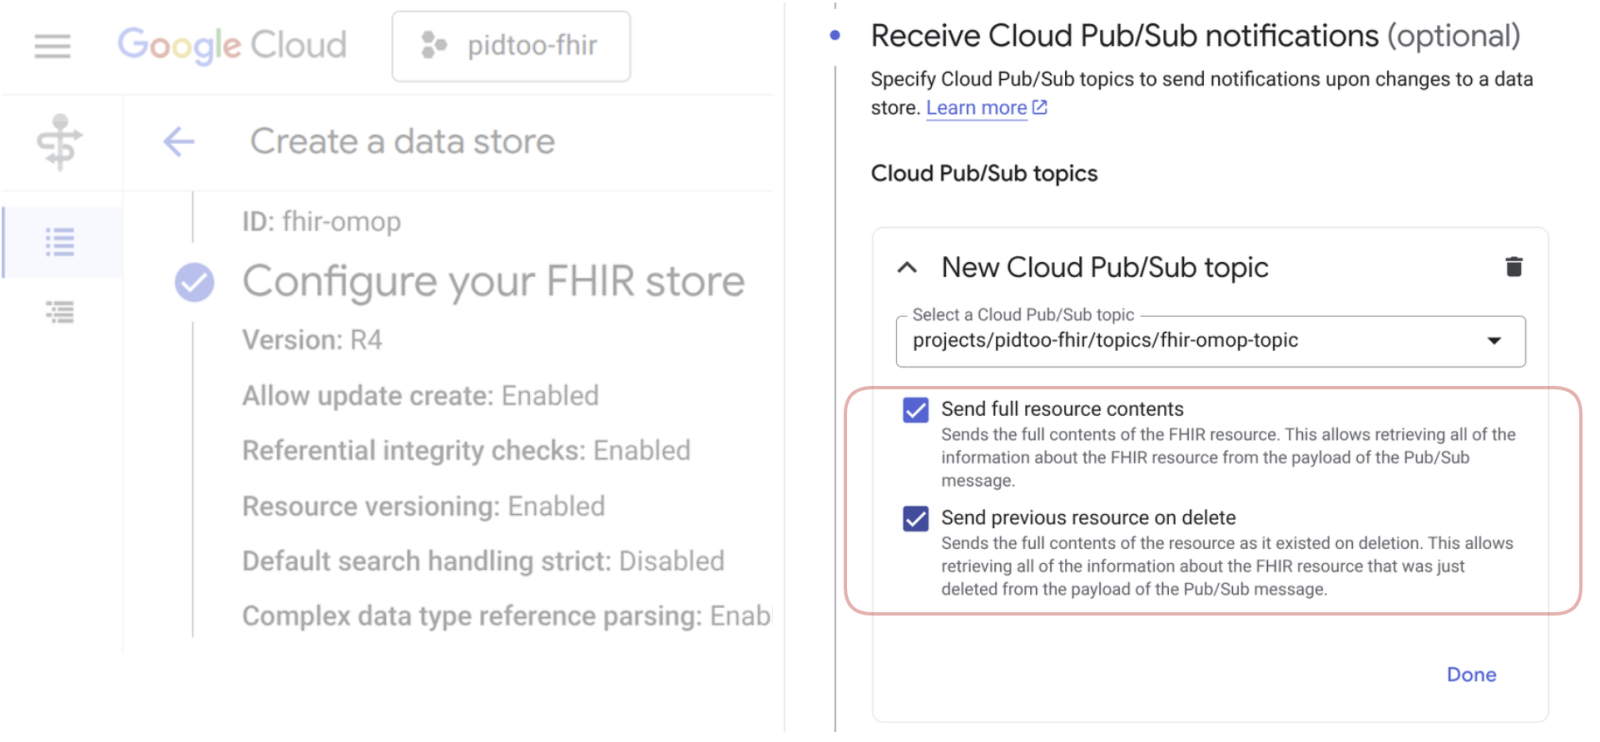1600x742 pixels.
Task: Click the completed step checkmark icon
Action: tap(194, 282)
